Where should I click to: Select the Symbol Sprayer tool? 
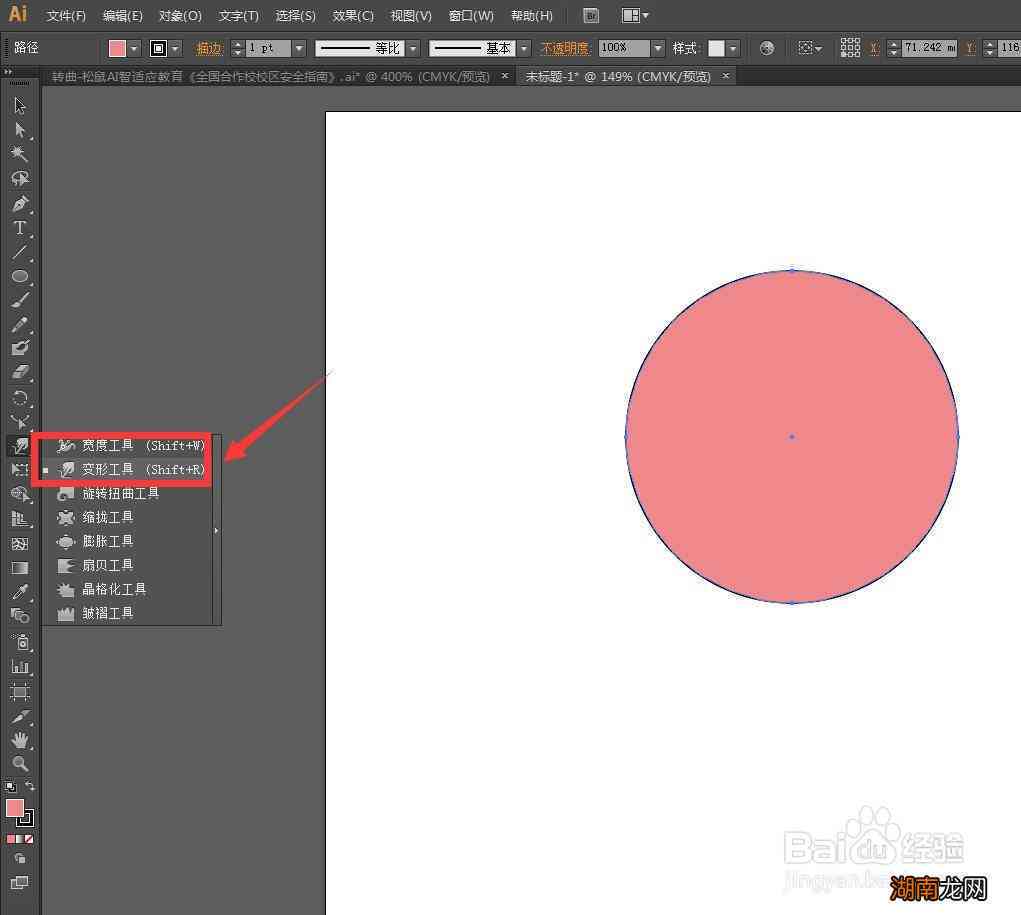pyautogui.click(x=20, y=642)
